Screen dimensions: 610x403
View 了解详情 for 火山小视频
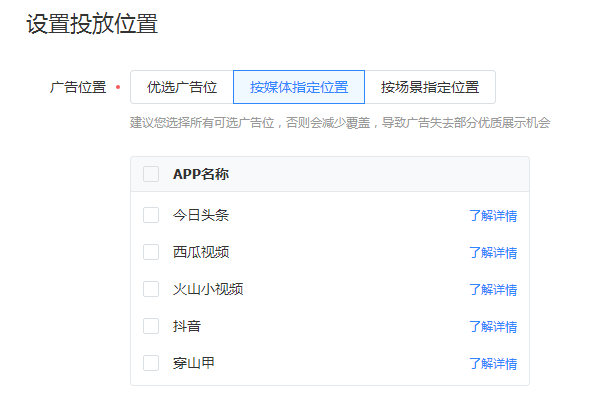pos(493,290)
